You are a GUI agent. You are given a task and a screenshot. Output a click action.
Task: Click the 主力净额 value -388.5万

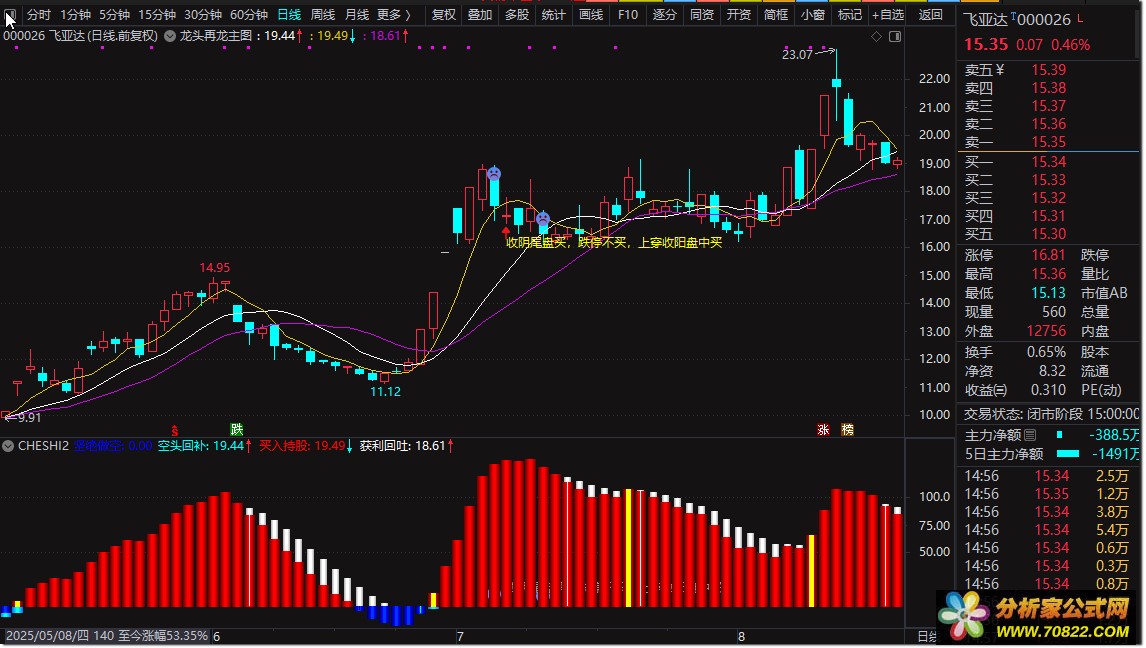[x=1115, y=435]
